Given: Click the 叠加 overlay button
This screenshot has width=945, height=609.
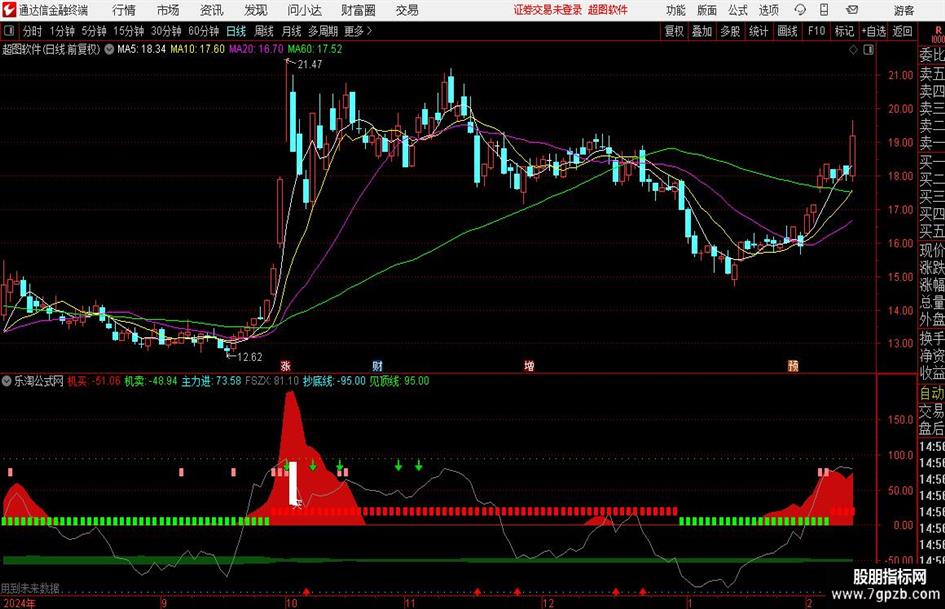Looking at the screenshot, I should [702, 31].
